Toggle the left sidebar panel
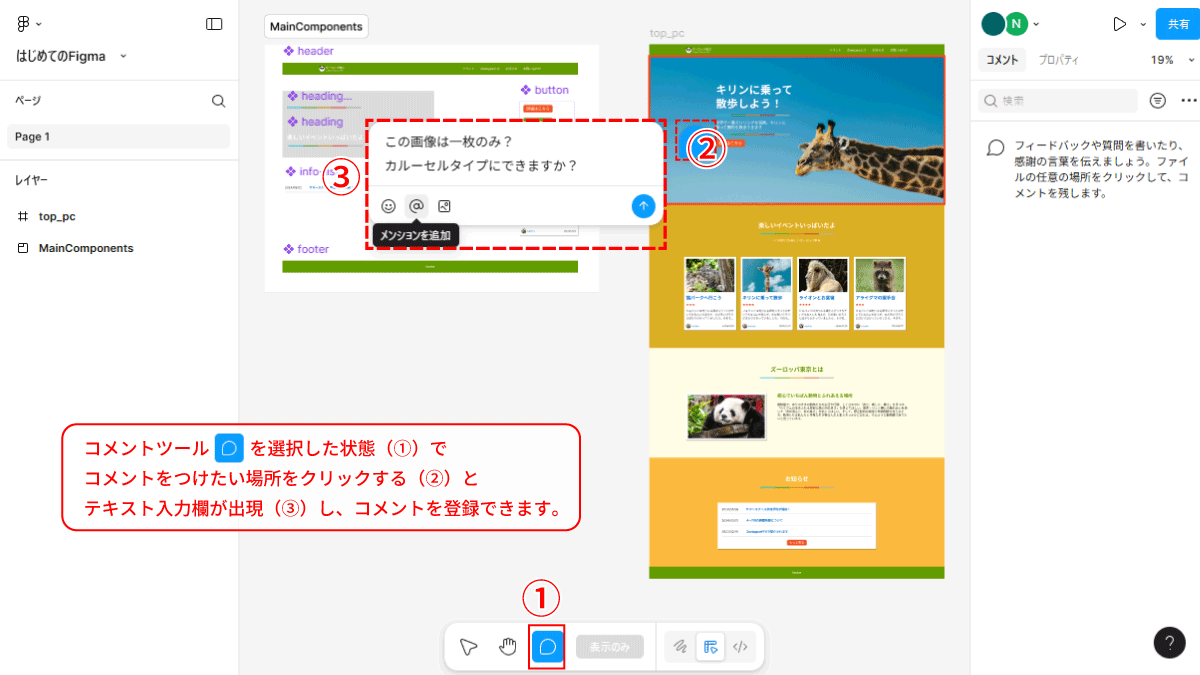The width and height of the screenshot is (1200, 675). (214, 24)
